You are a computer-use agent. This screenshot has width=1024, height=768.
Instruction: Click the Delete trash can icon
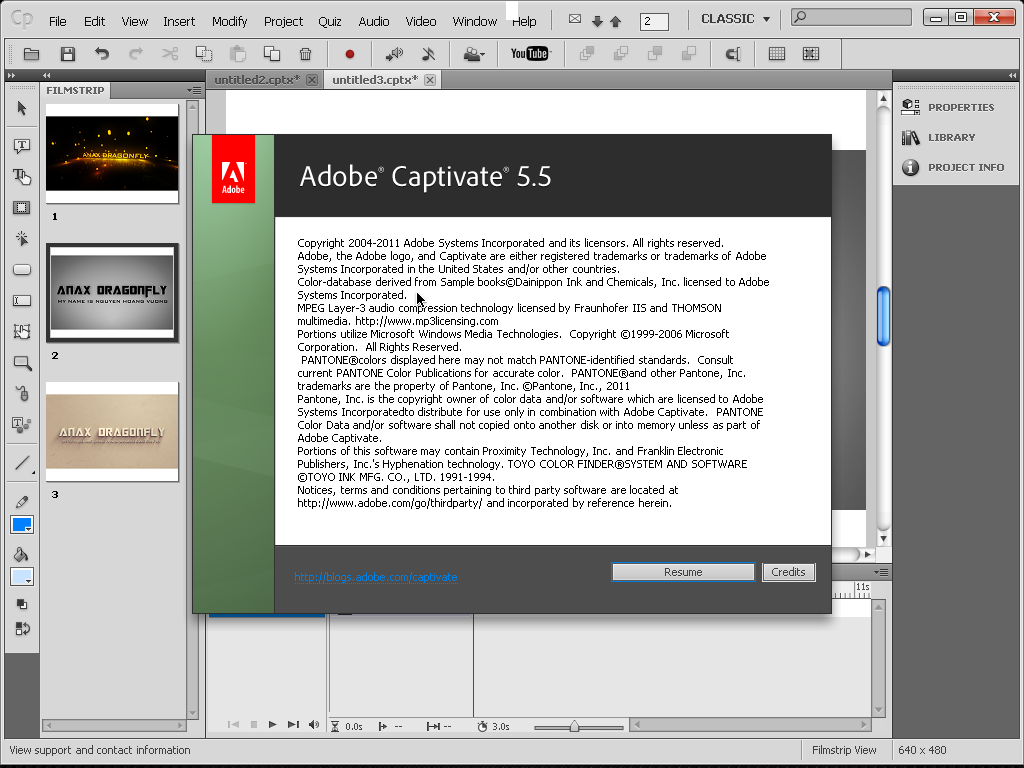[305, 54]
